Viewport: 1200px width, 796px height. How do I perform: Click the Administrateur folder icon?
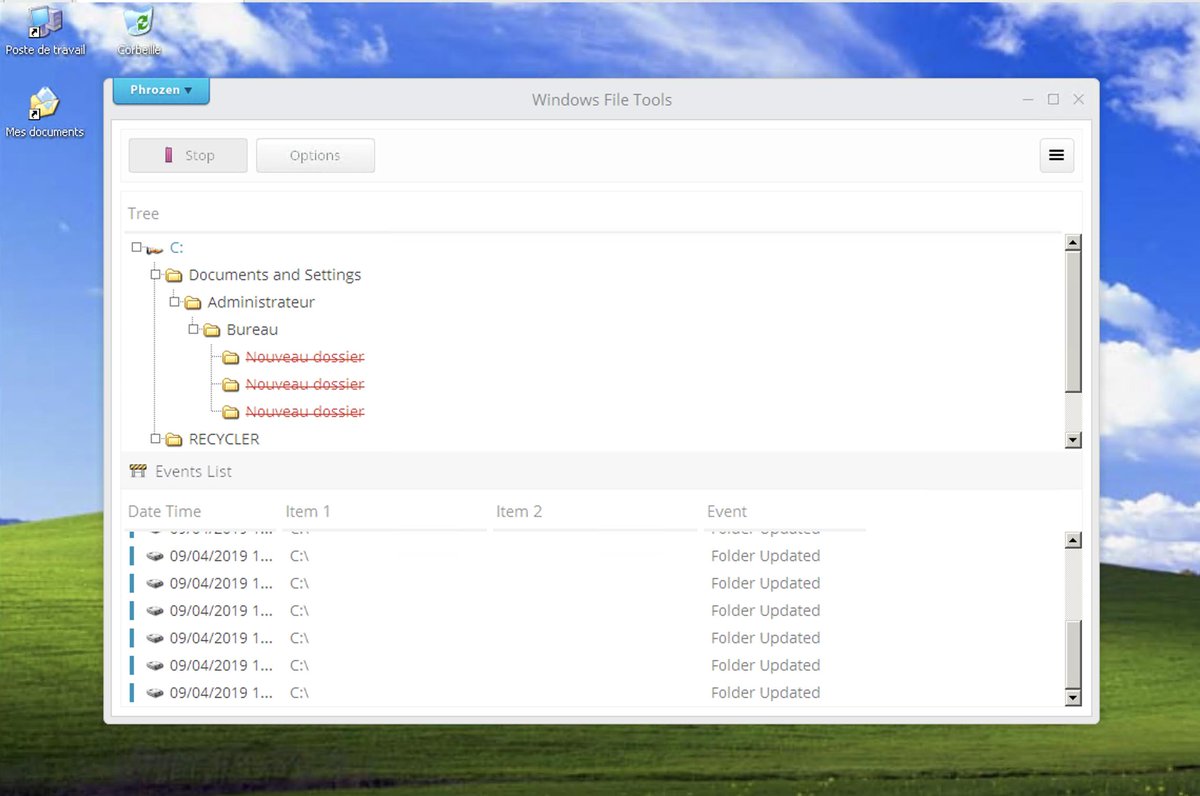click(x=193, y=302)
